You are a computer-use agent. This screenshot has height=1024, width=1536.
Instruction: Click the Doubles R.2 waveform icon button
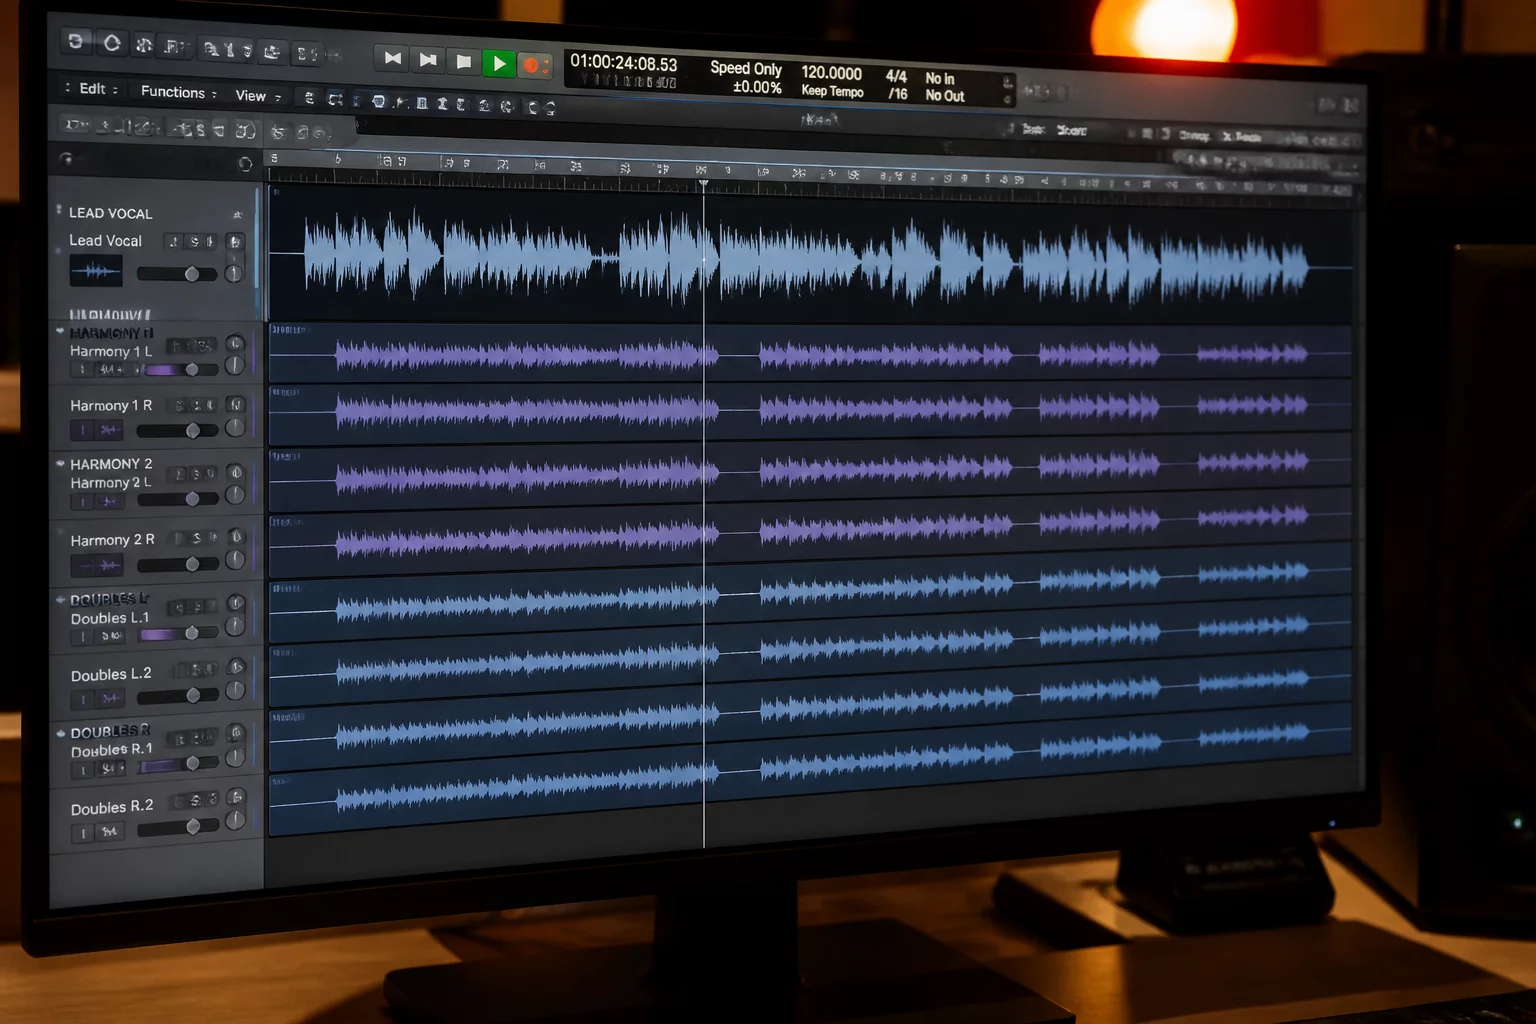point(110,832)
